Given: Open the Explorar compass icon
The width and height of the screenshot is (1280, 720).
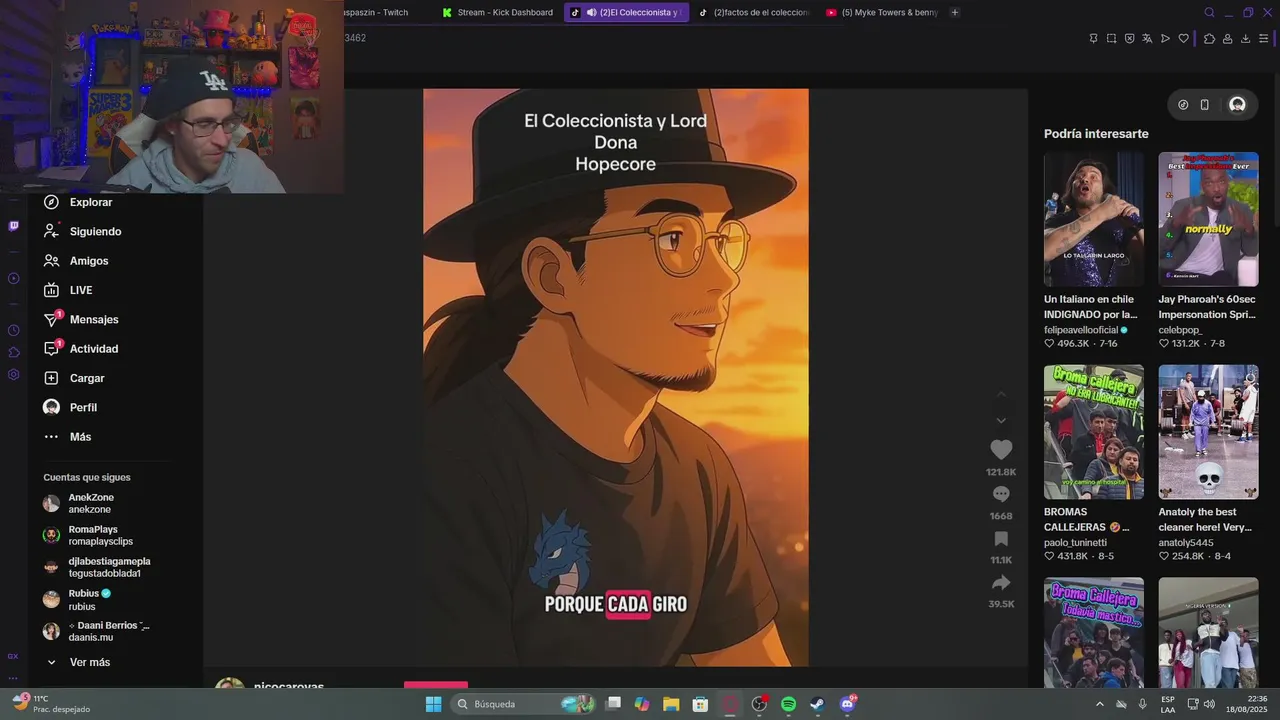Looking at the screenshot, I should pyautogui.click(x=51, y=202).
